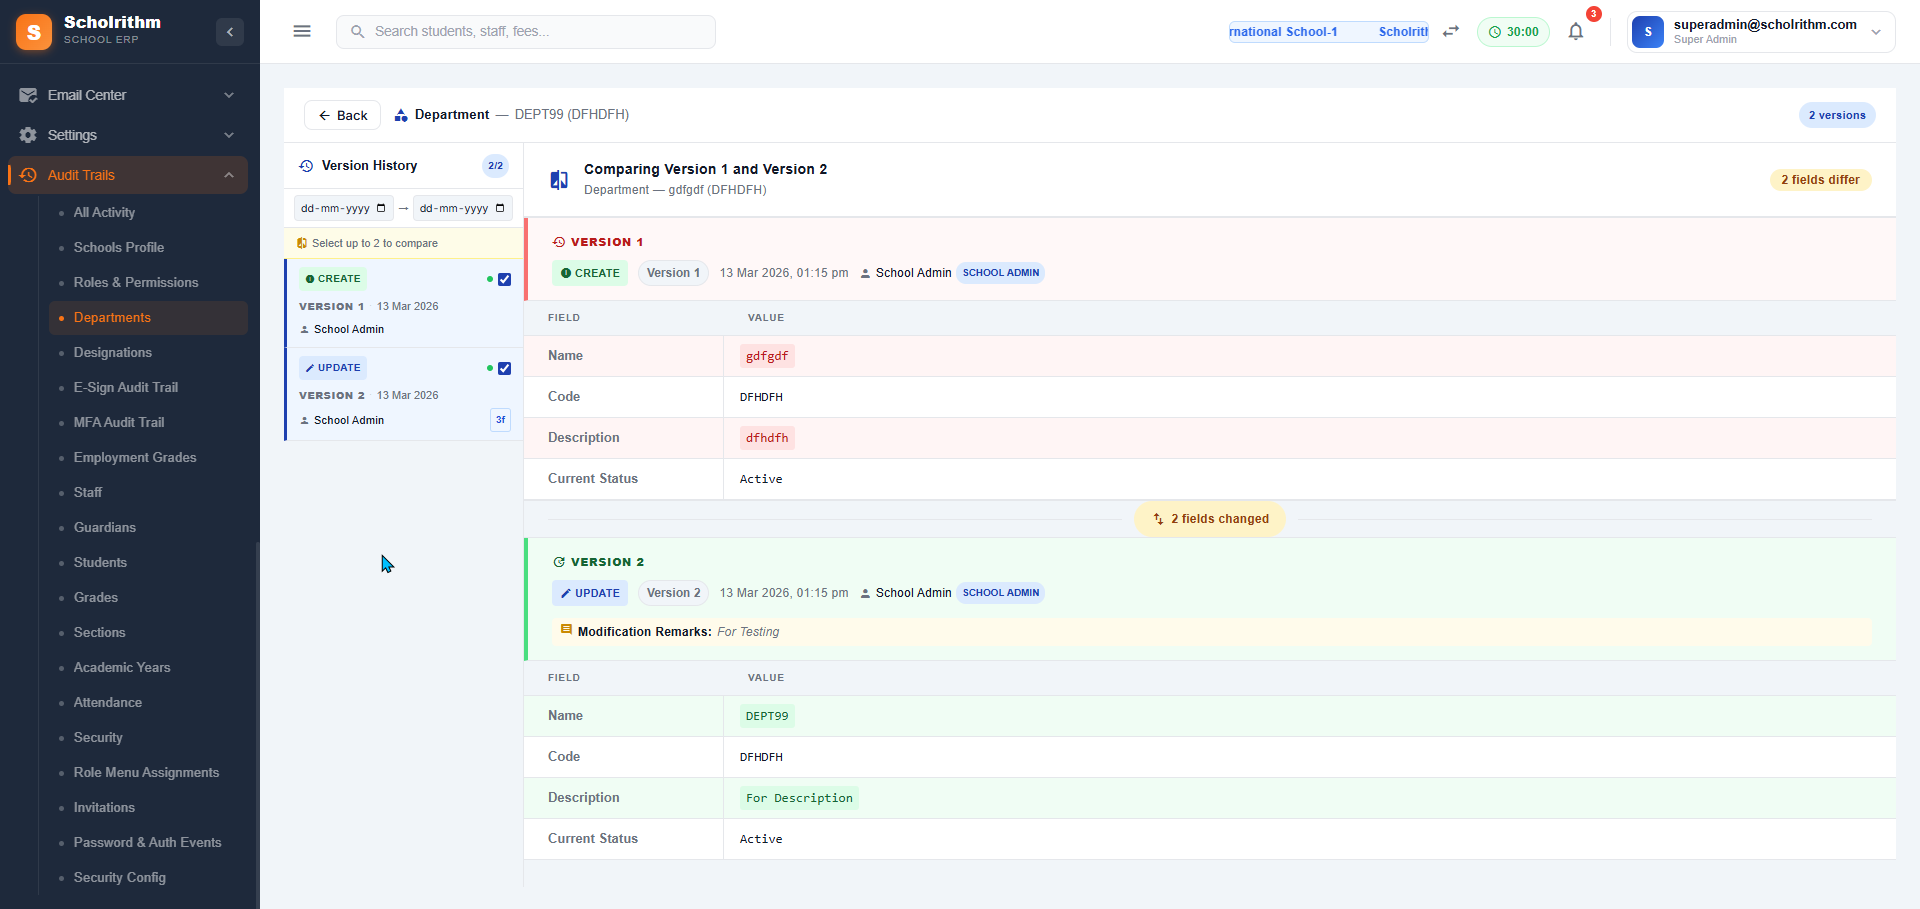Open notifications via the bell icon
The image size is (1920, 909).
(1576, 31)
